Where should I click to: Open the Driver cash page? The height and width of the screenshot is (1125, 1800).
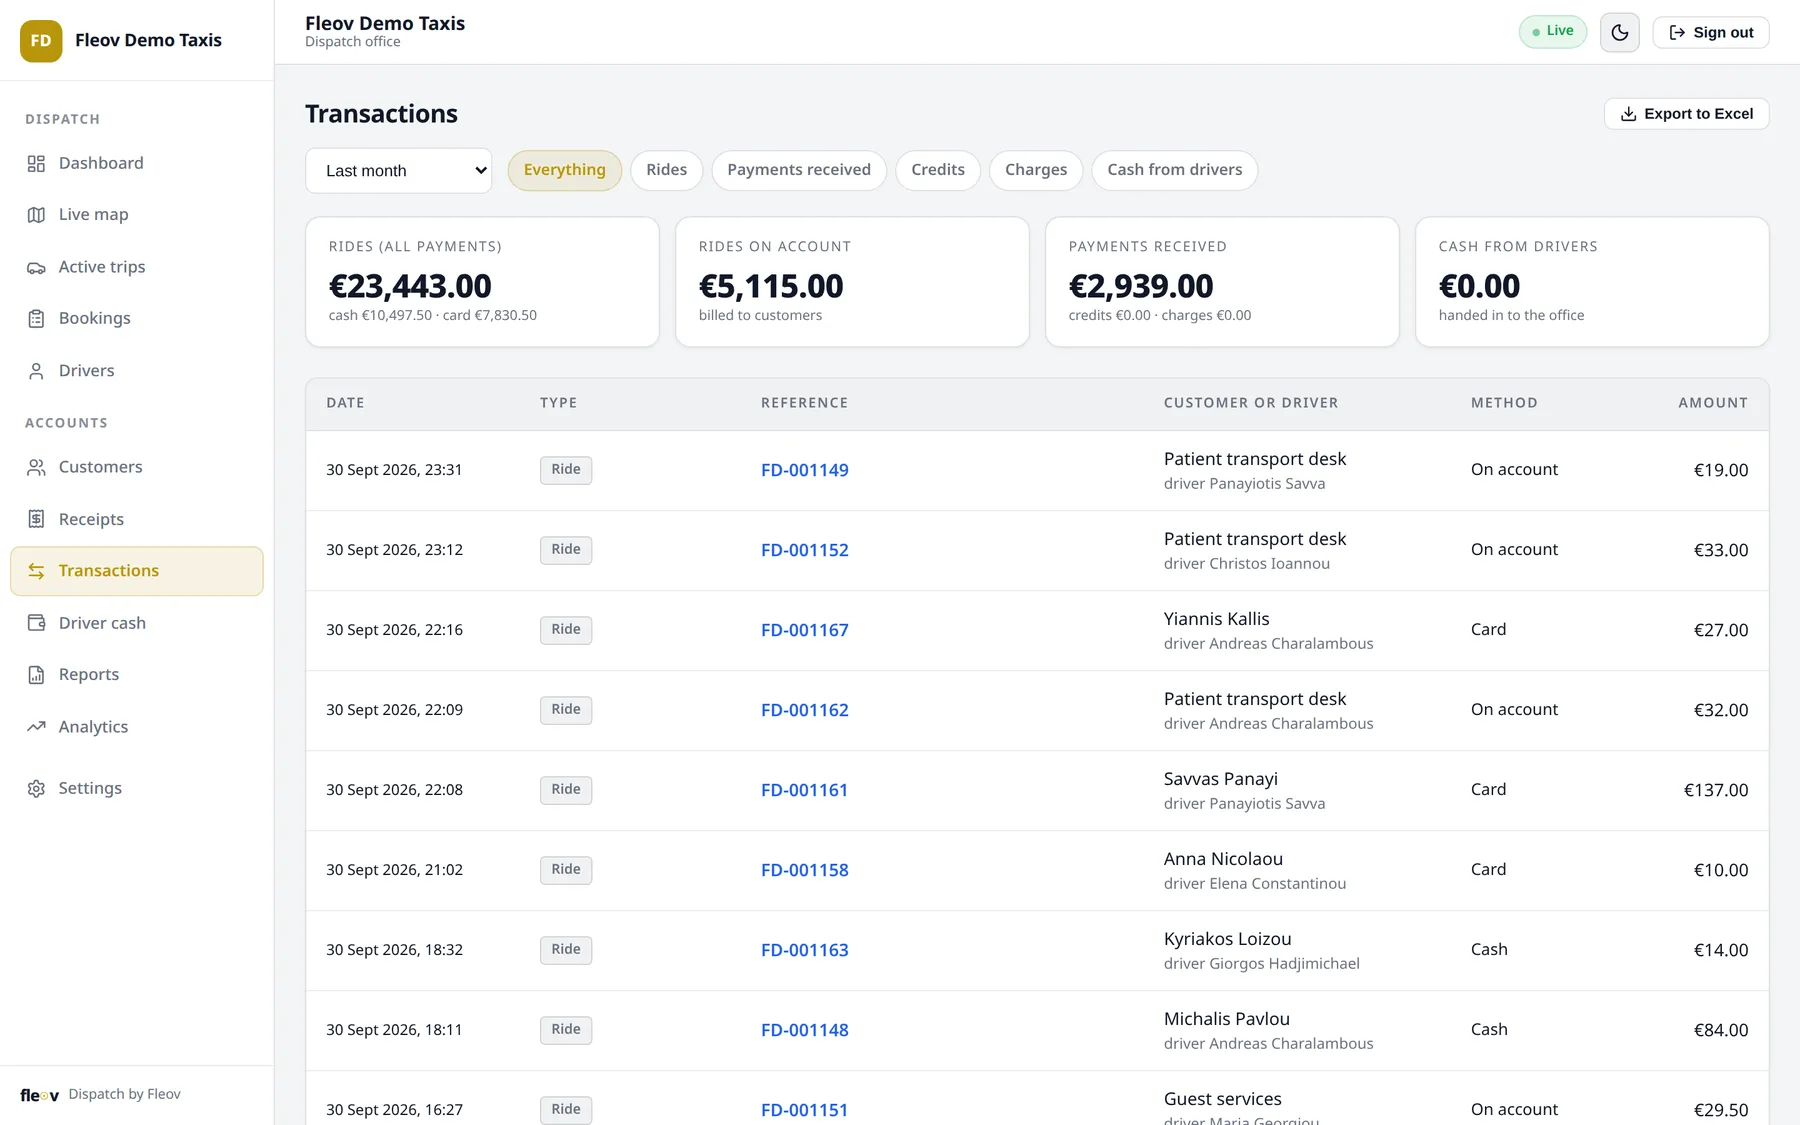coord(137,623)
